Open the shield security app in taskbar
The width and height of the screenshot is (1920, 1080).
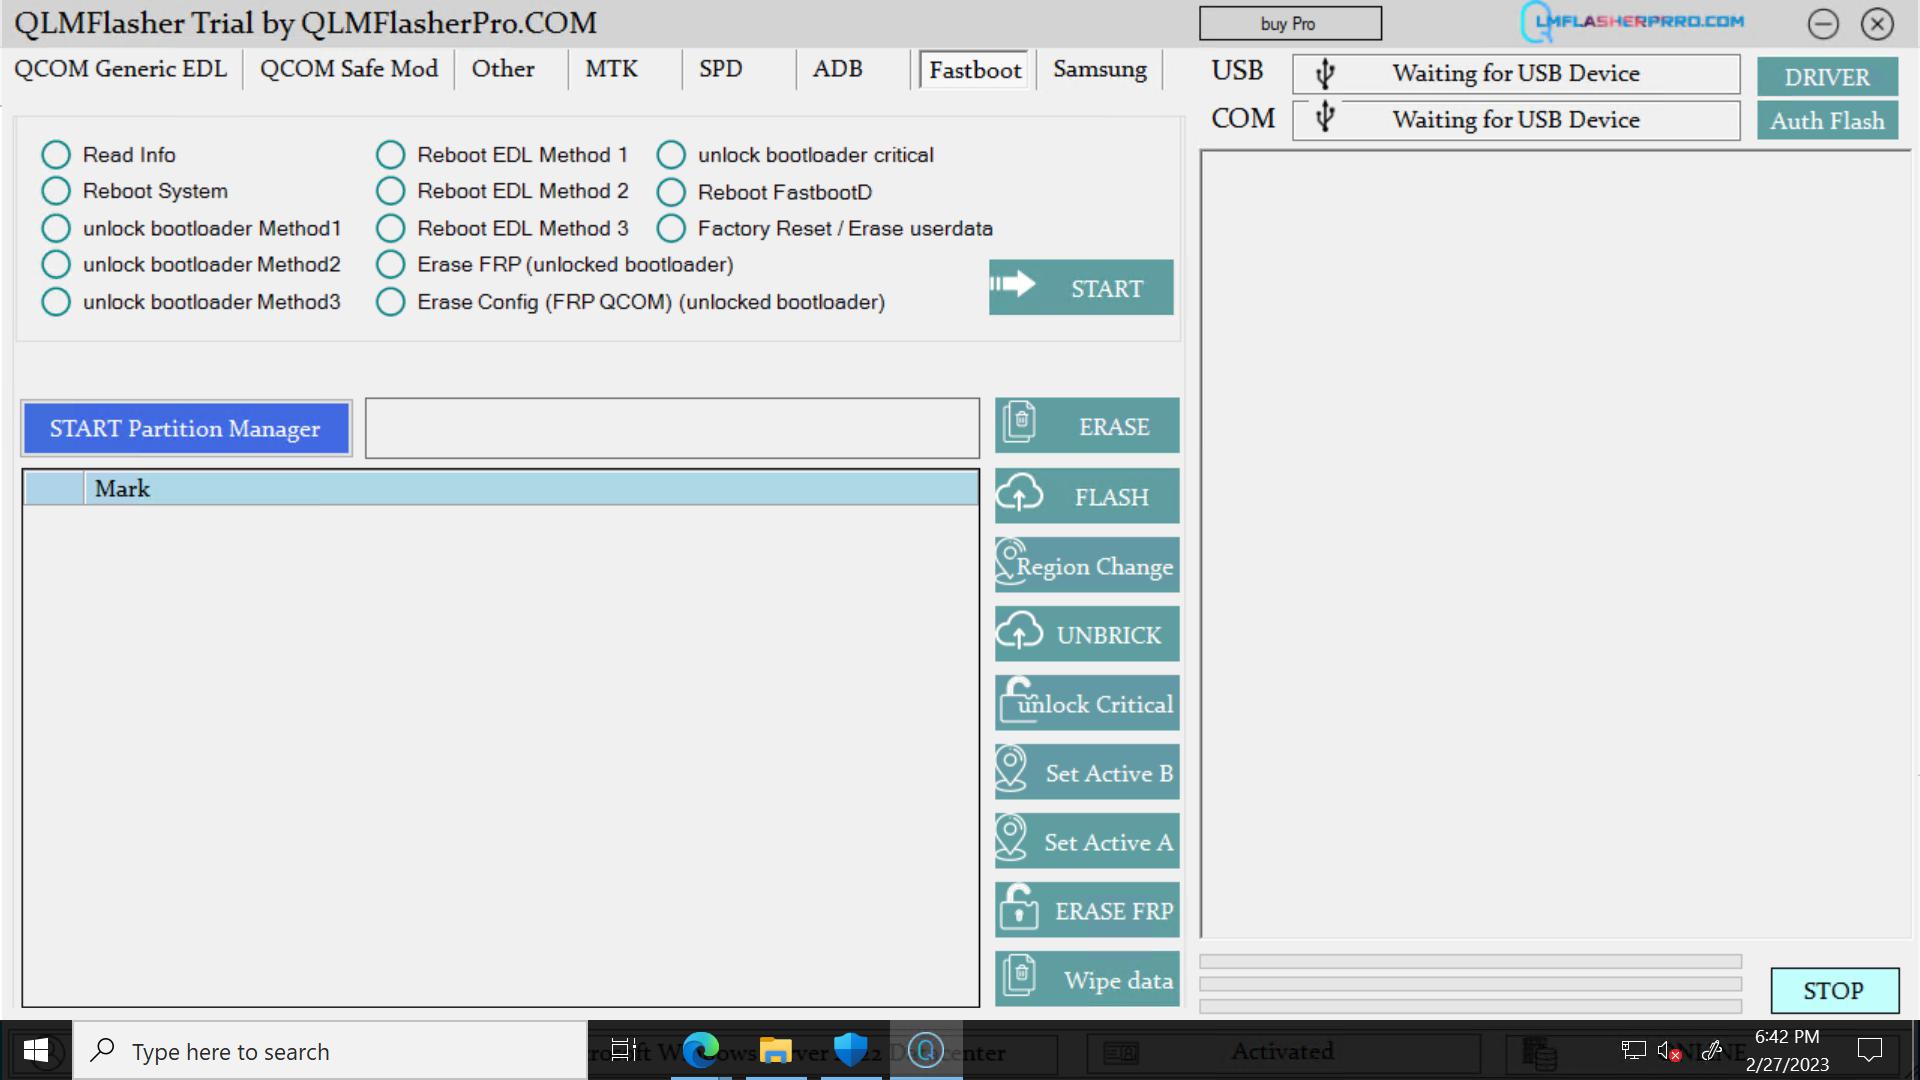click(x=851, y=1050)
